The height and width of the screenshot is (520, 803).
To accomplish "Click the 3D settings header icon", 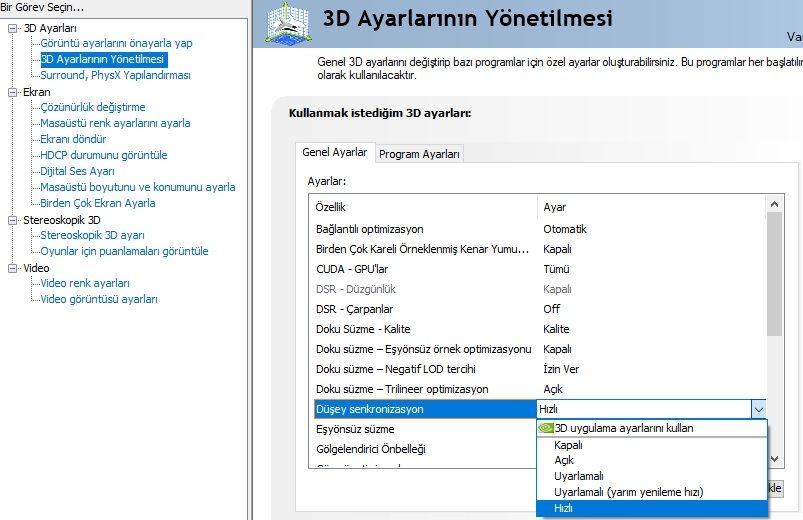I will coord(288,23).
